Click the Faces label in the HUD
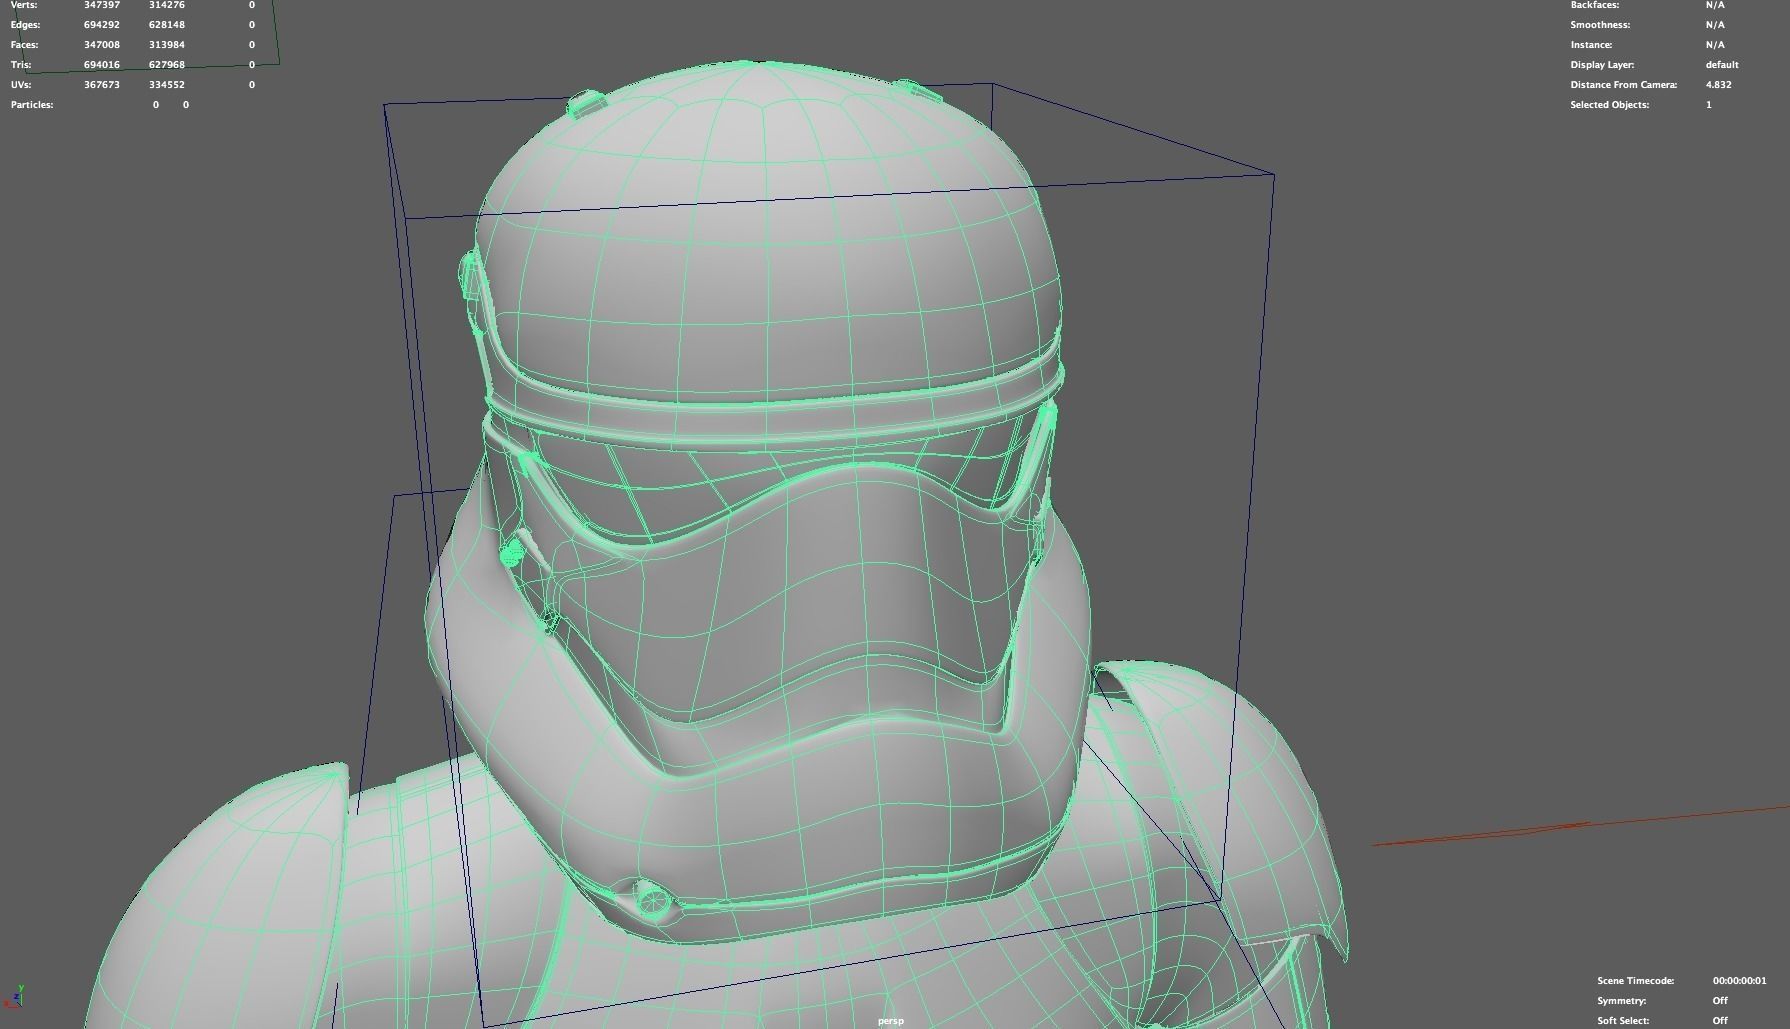The image size is (1790, 1029). pos(25,45)
